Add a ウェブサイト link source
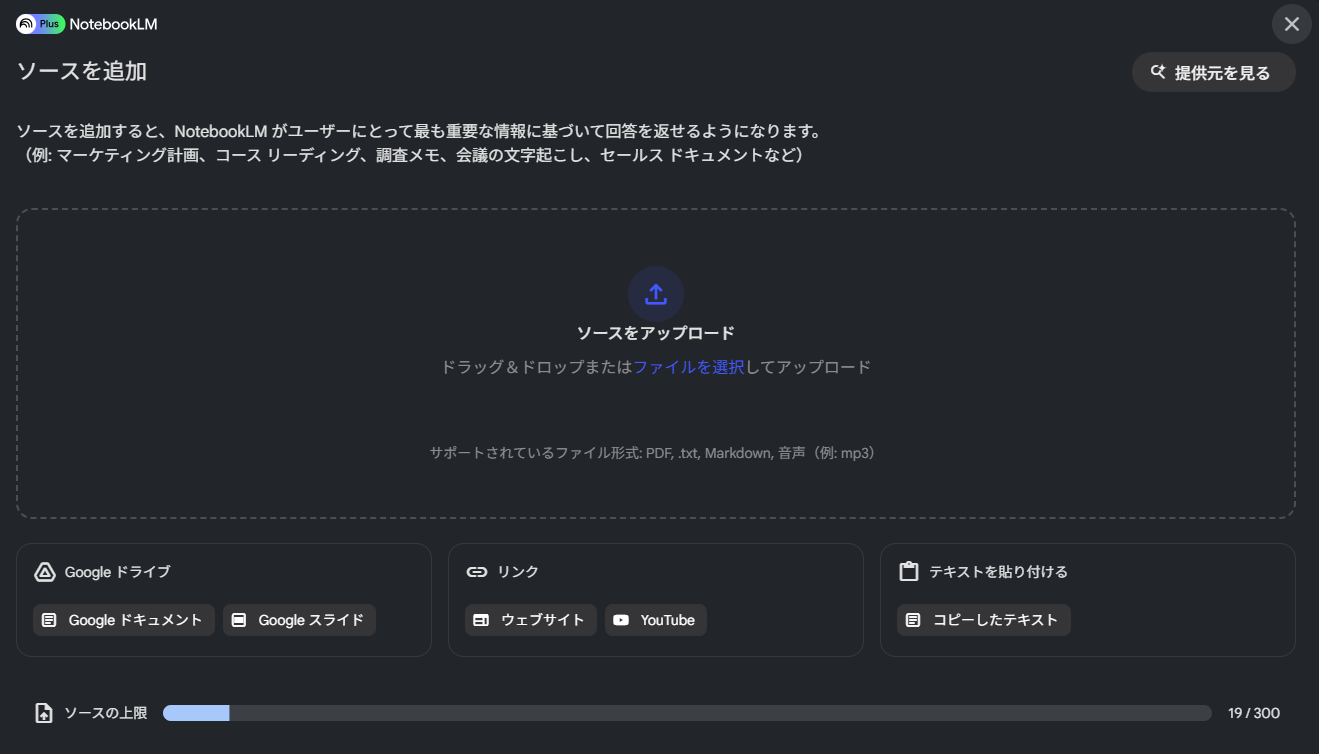1319x754 pixels. pyautogui.click(x=531, y=620)
